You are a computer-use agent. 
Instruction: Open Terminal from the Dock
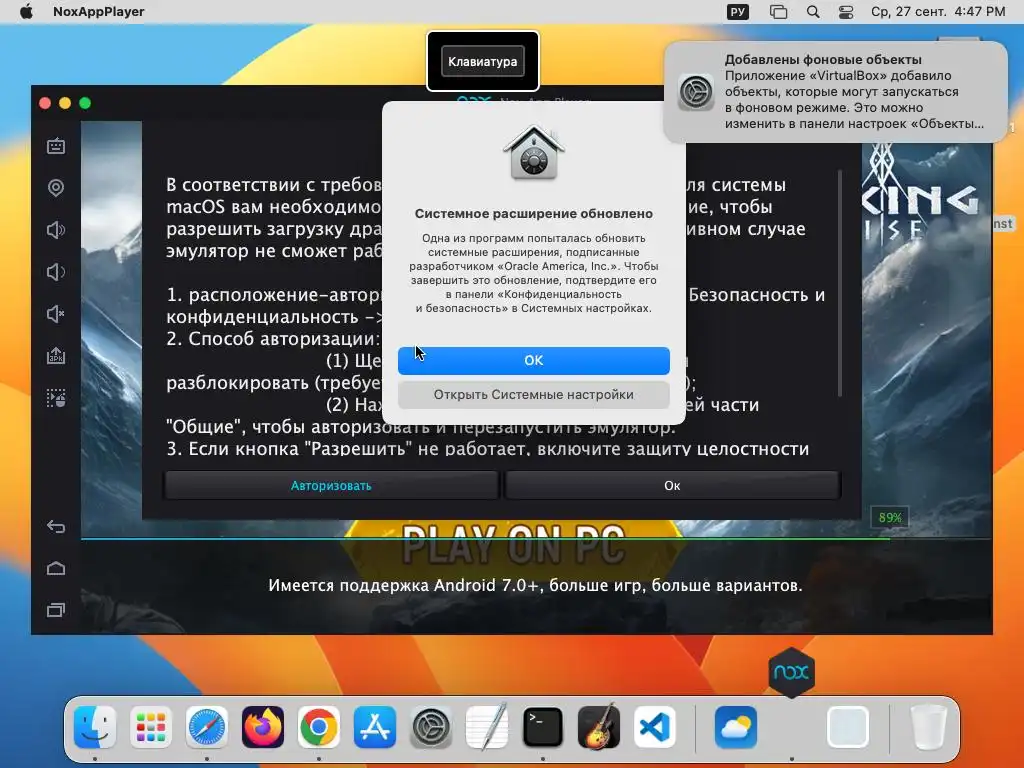tap(543, 727)
